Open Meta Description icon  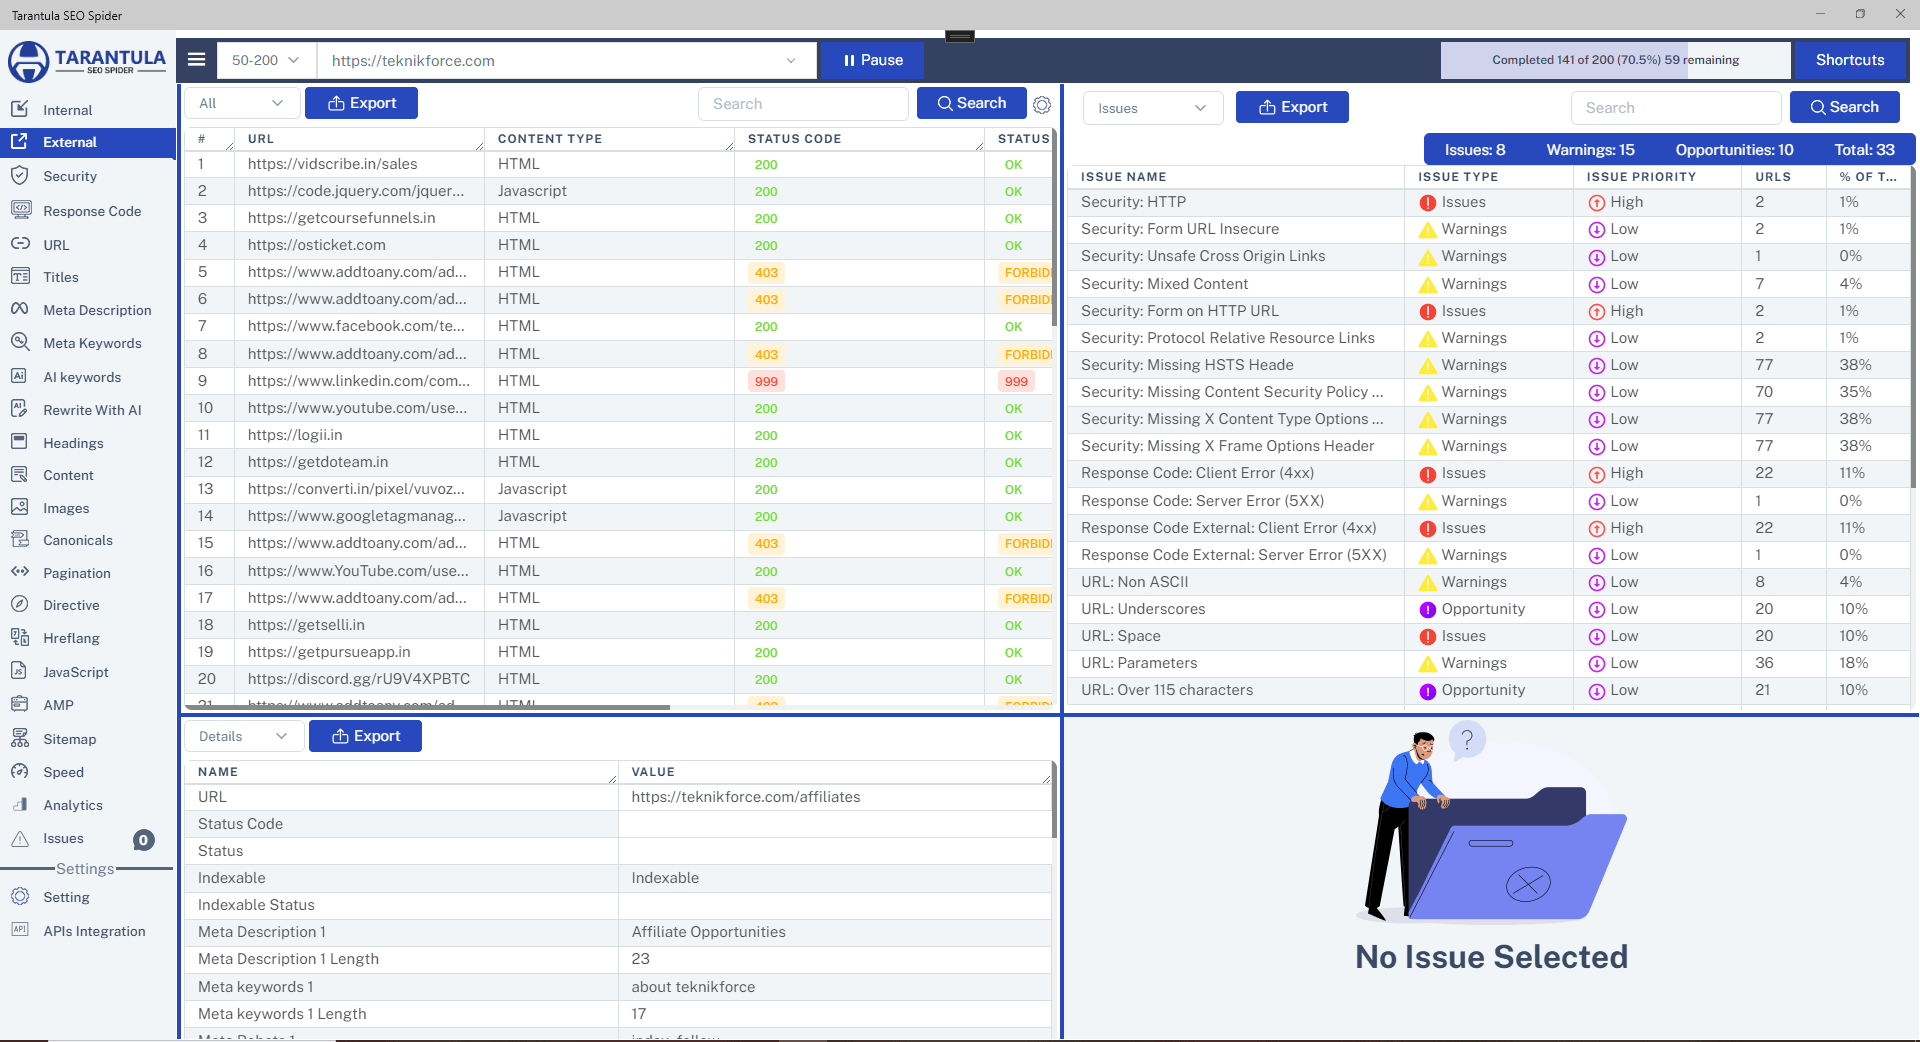coord(20,309)
